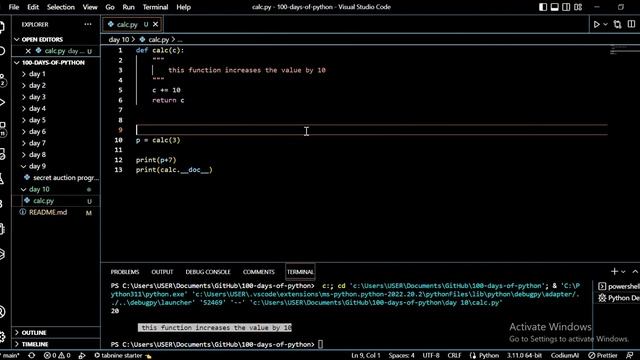Viewport: 640px width, 360px height.
Task: Open README.md in the explorer
Action: point(48,212)
